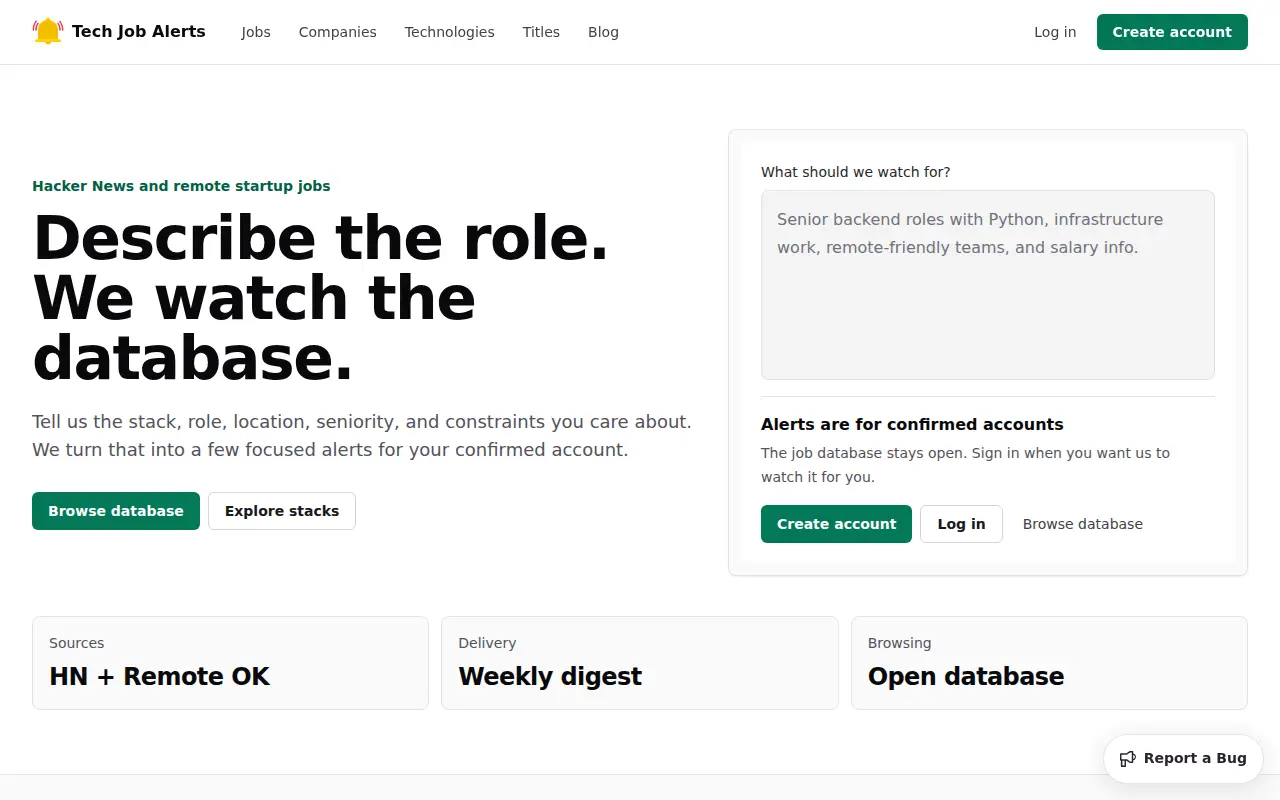
Task: Follow the Browse database text link in the card
Action: [x=1083, y=524]
